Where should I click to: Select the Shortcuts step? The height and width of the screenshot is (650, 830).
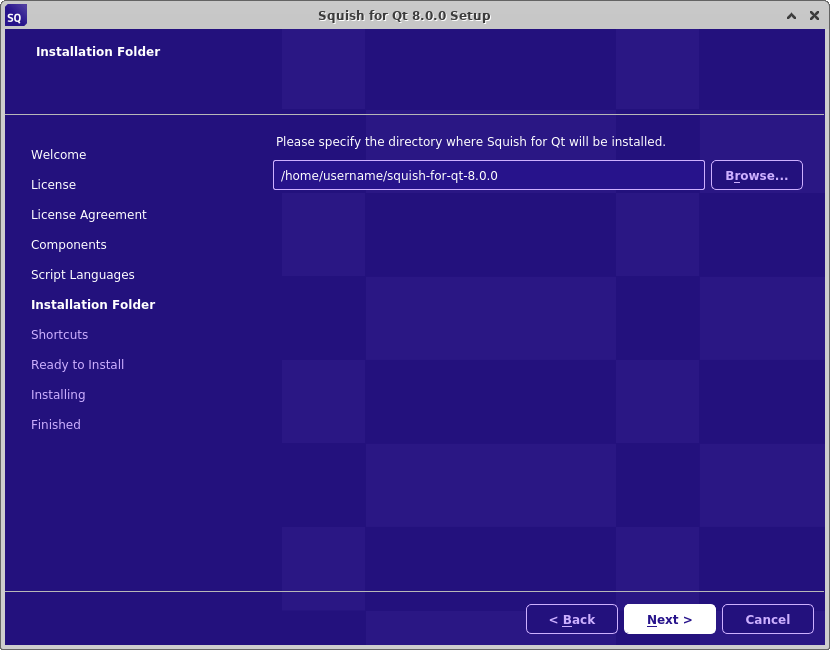(59, 334)
